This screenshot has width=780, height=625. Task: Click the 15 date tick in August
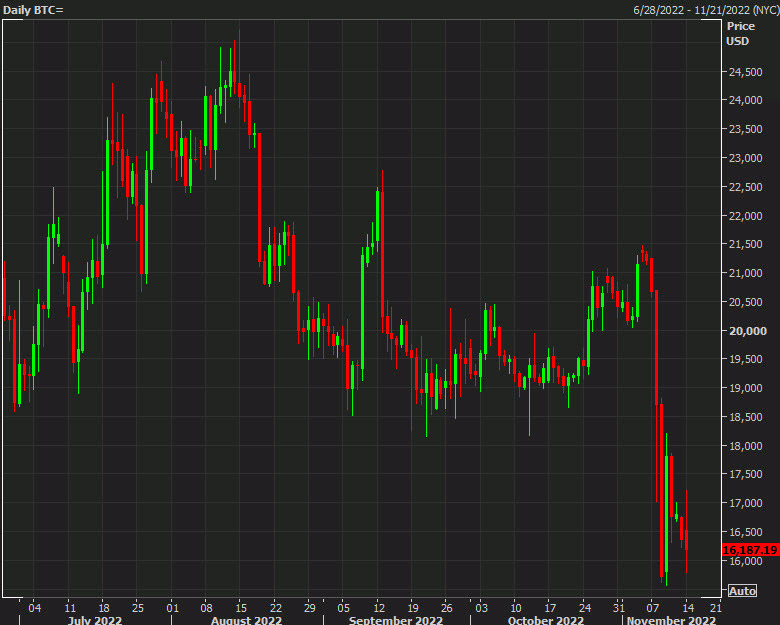coord(241,607)
